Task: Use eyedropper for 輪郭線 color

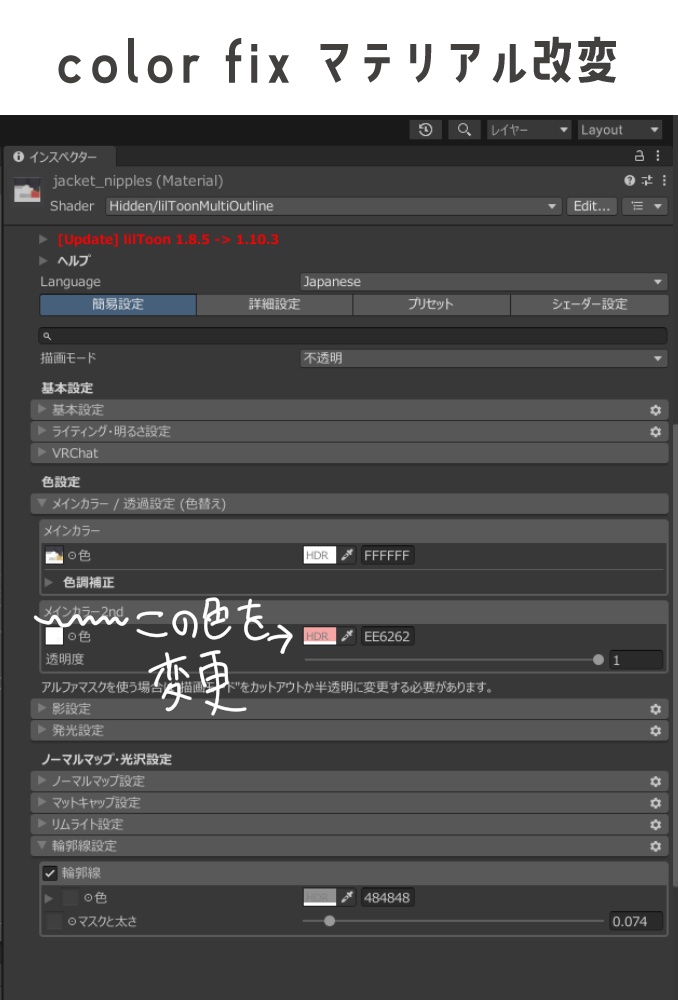Action: pyautogui.click(x=347, y=897)
